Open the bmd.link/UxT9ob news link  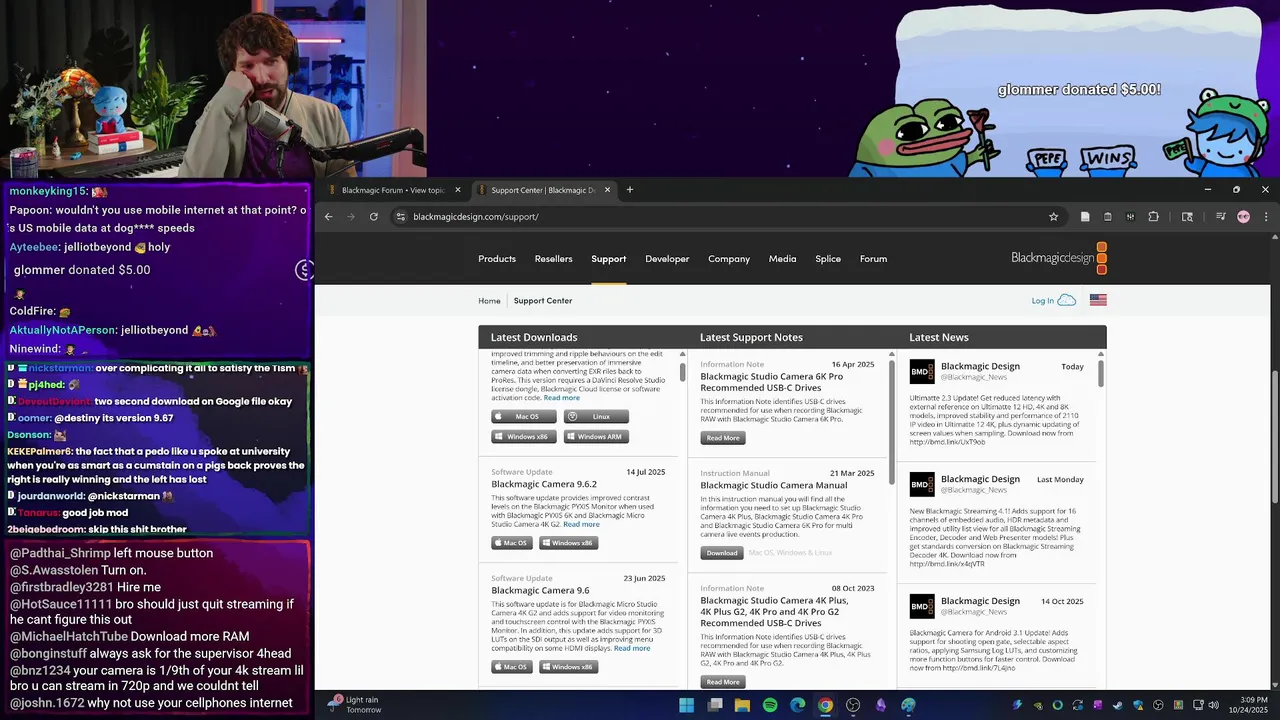click(x=948, y=442)
